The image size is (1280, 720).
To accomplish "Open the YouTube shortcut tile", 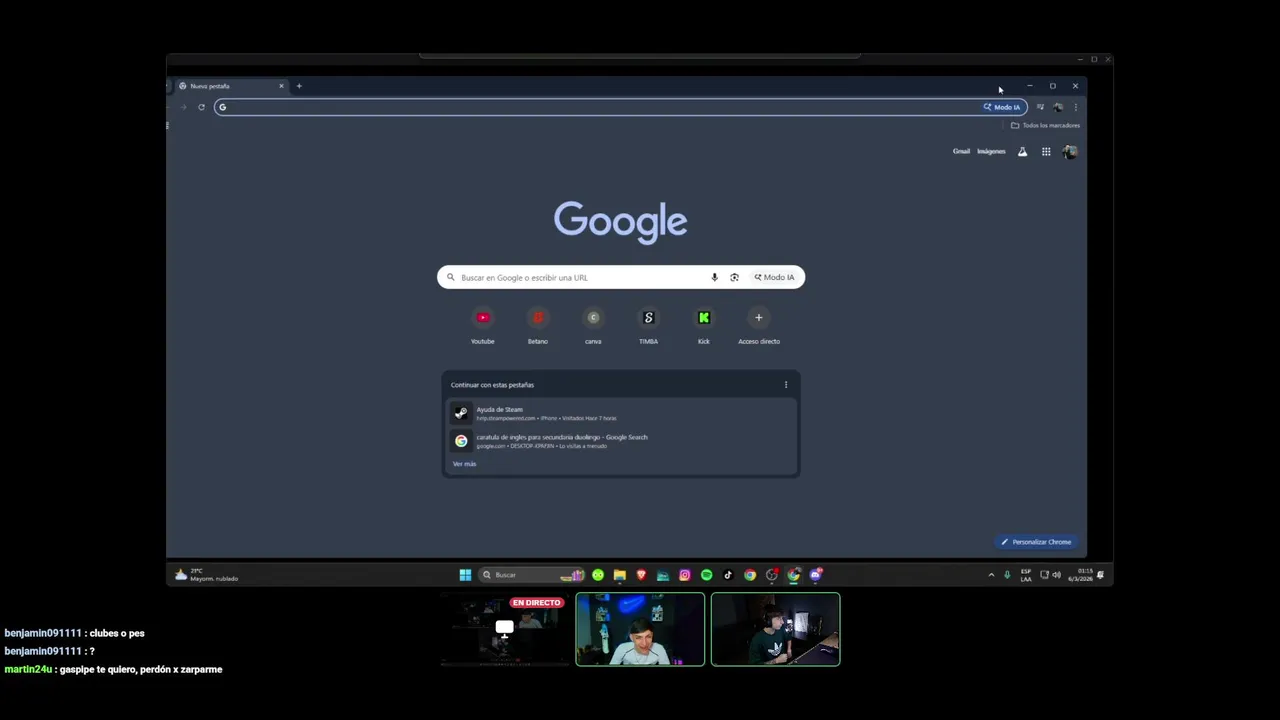I will [x=483, y=326].
